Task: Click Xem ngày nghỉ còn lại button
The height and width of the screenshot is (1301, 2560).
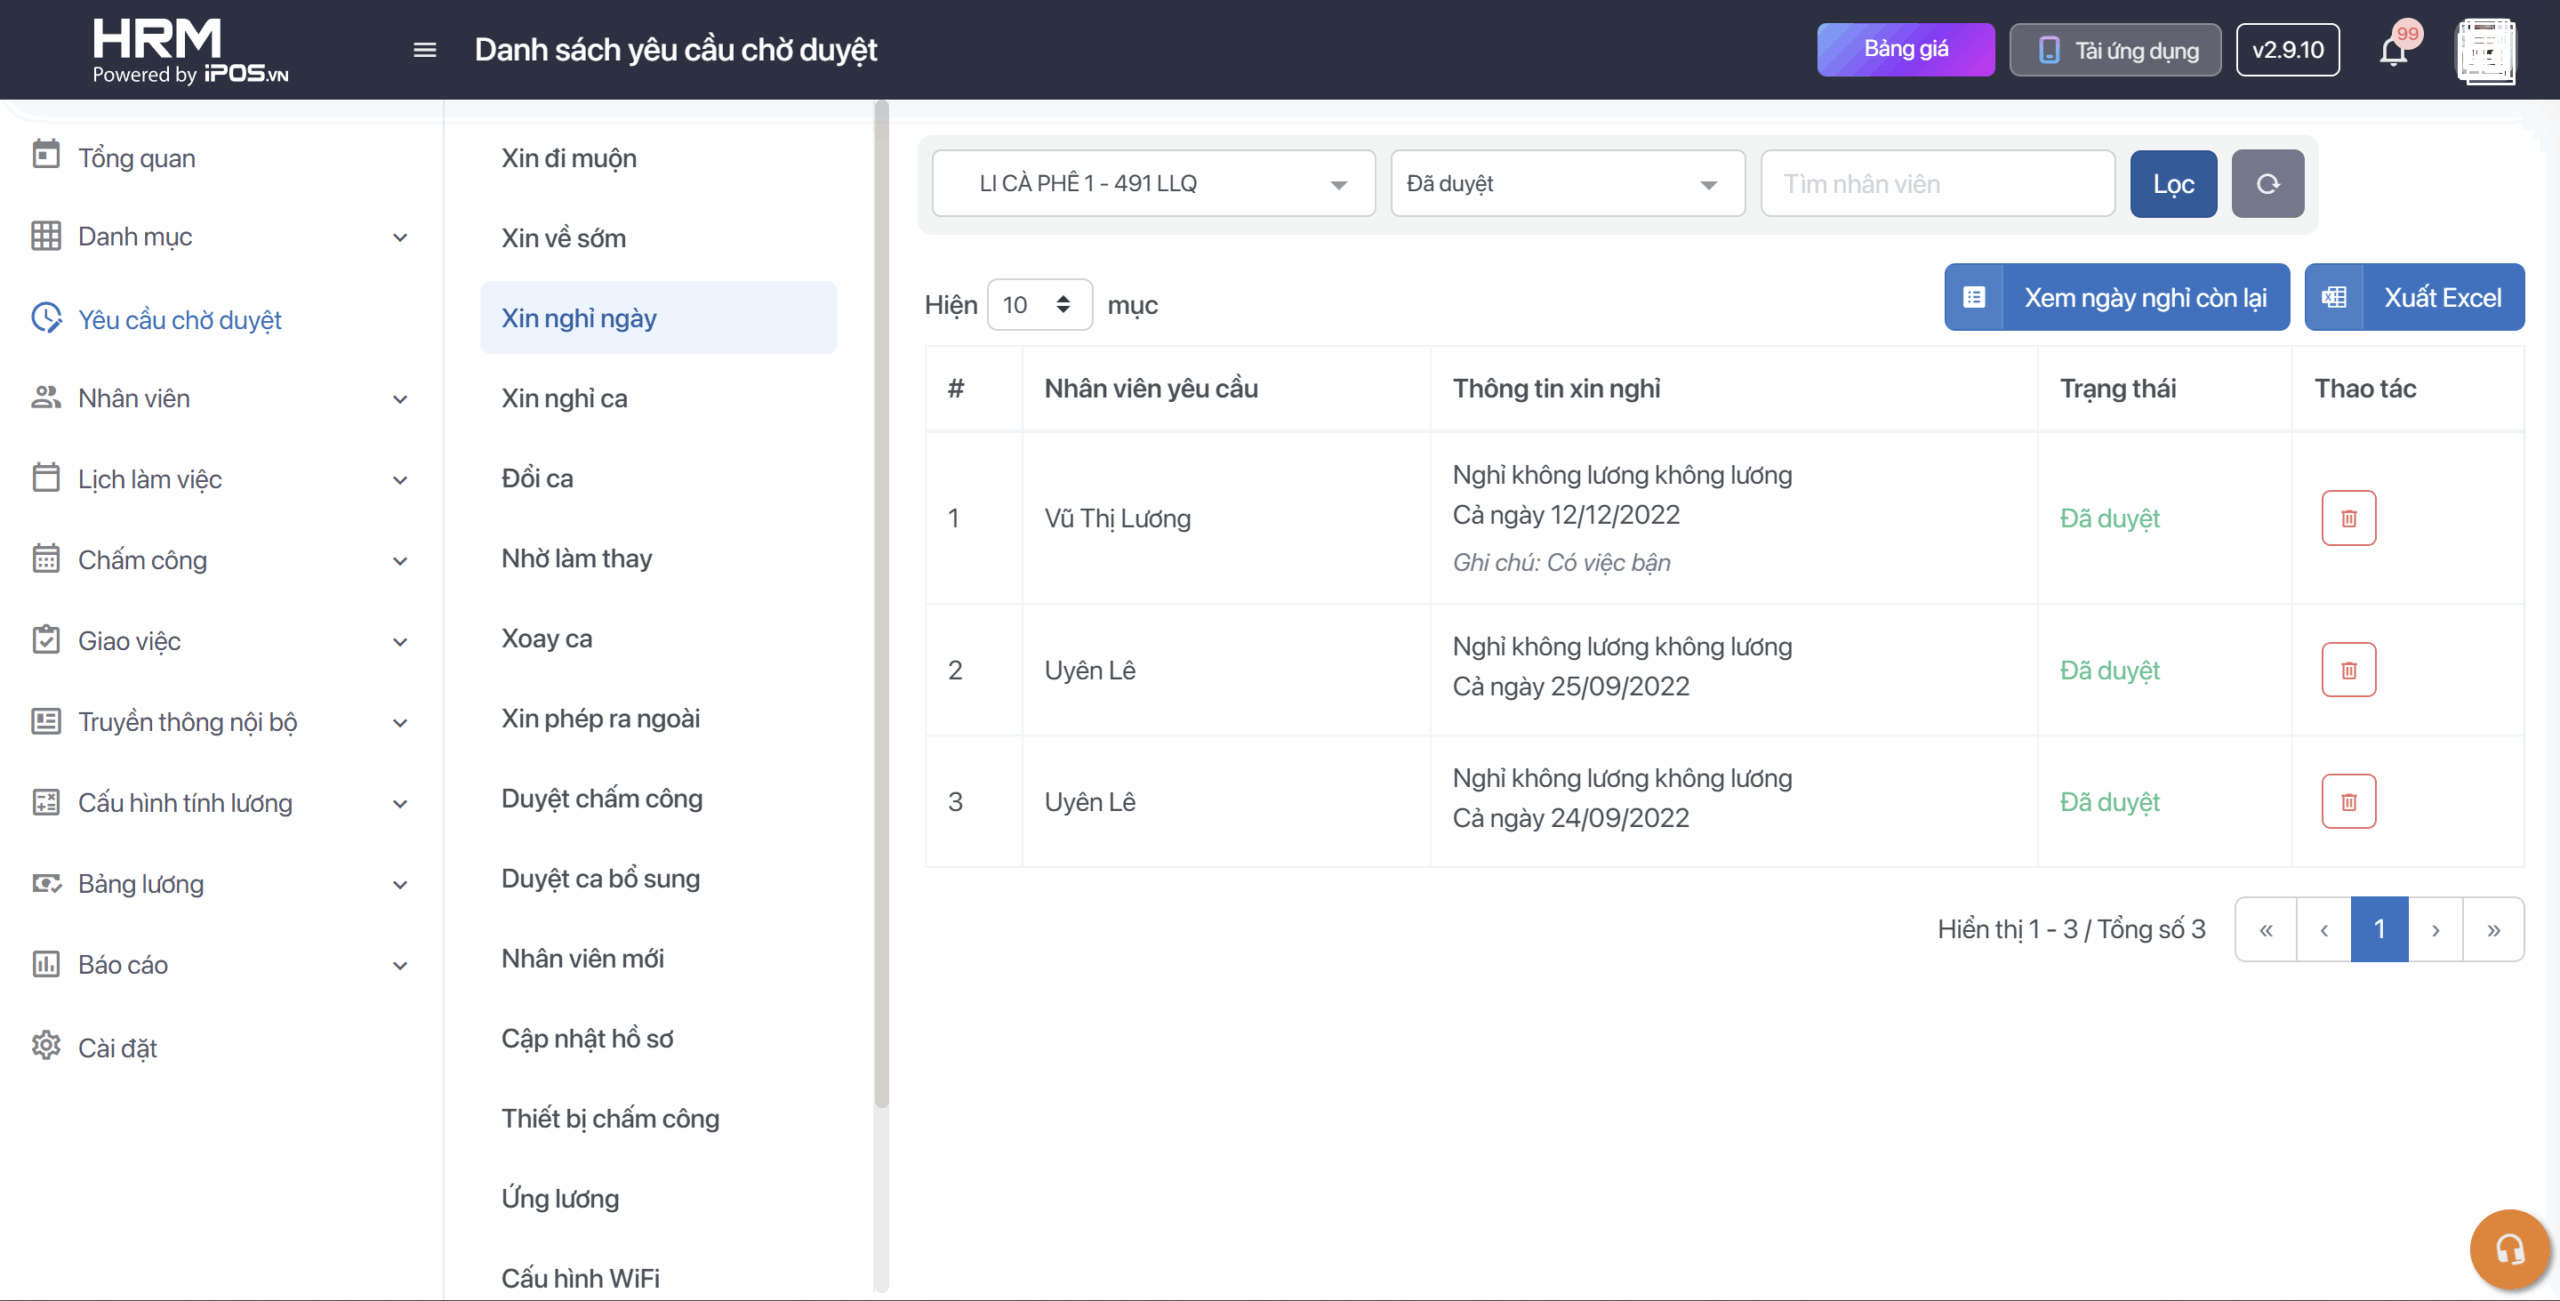Action: coord(2116,298)
